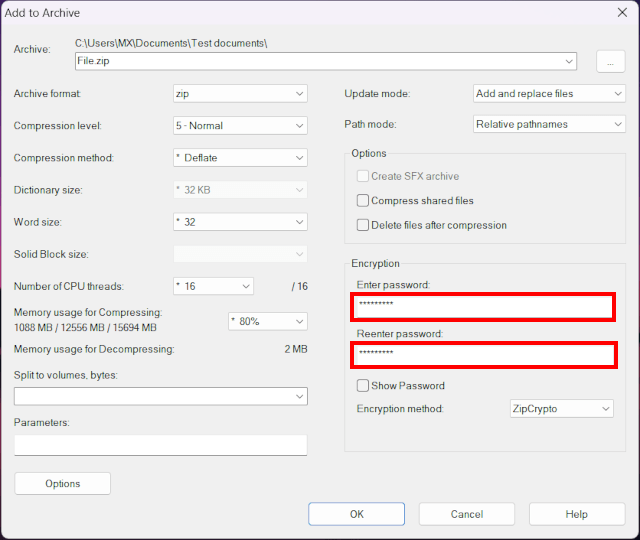Click the Reenter password field
Image resolution: width=640 pixels, height=540 pixels.
[483, 354]
